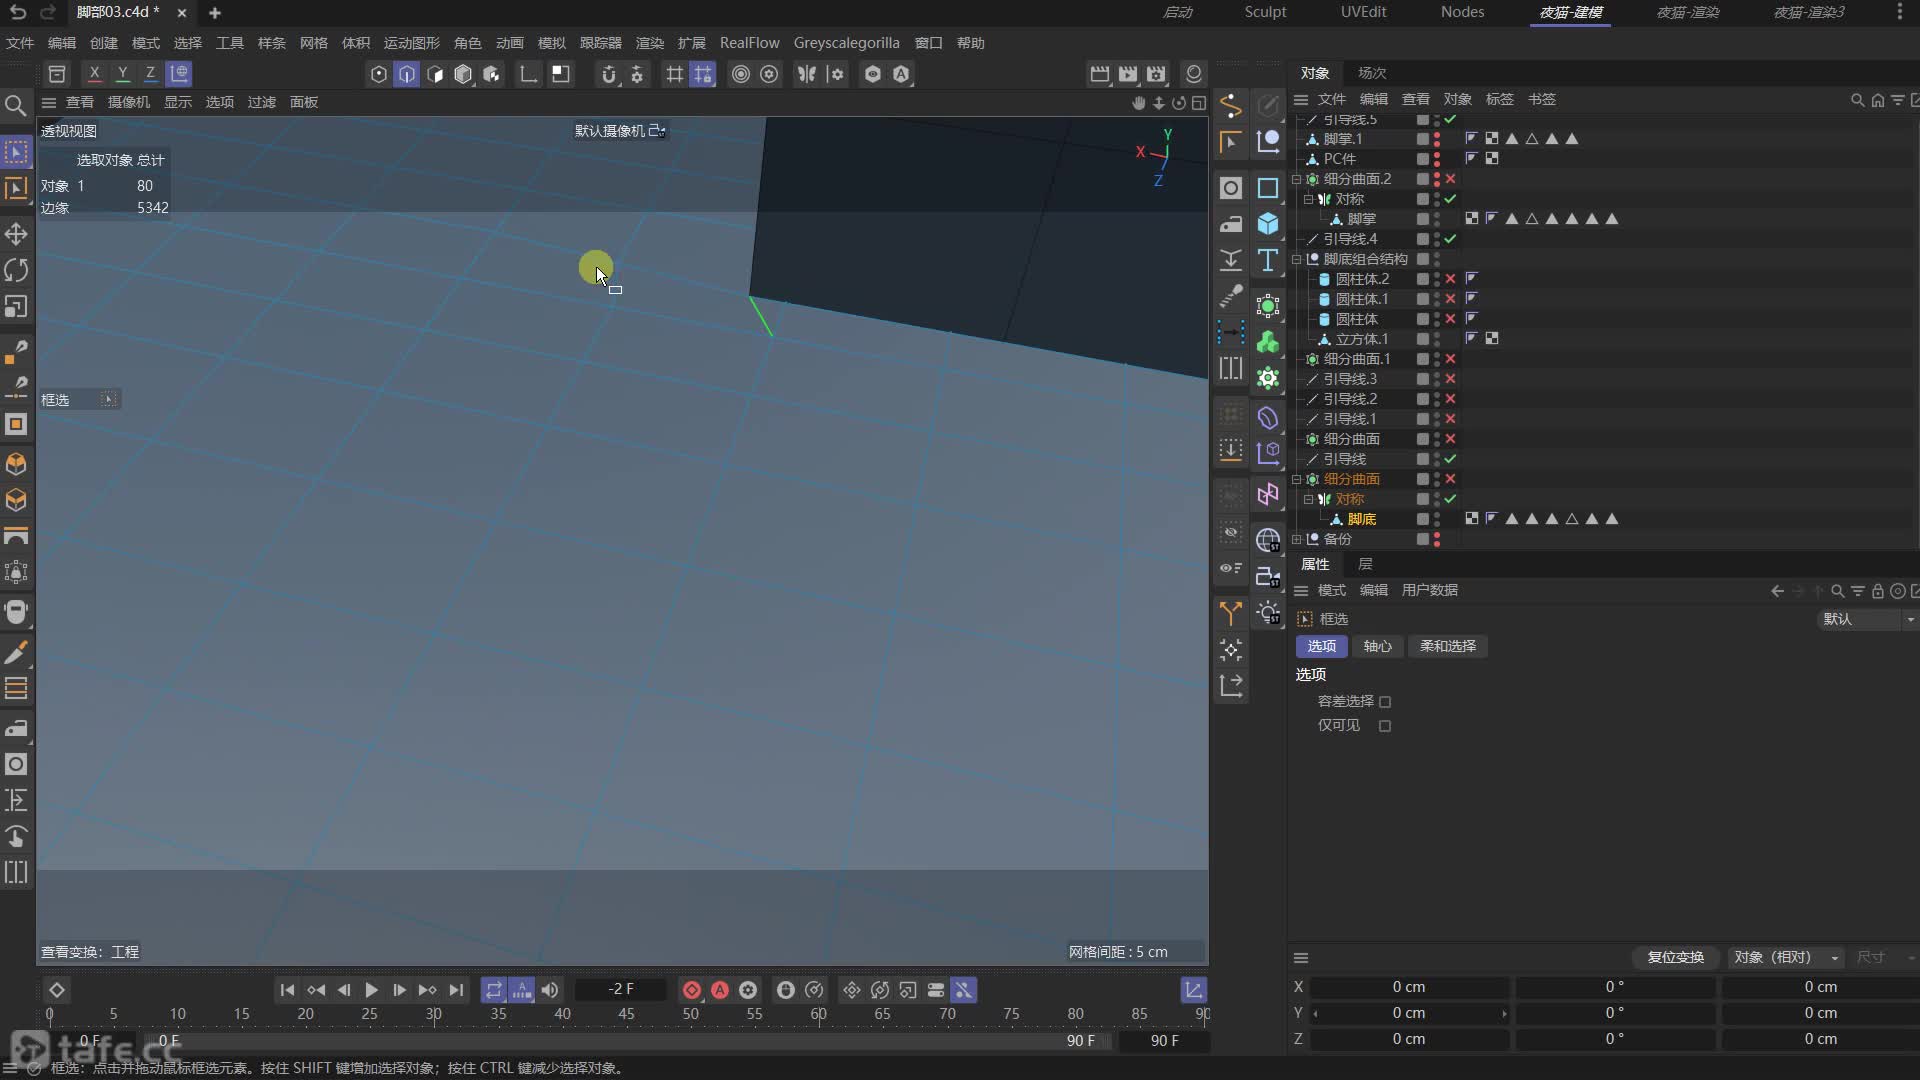Toggle world coordinate system icon
The height and width of the screenshot is (1080, 1920).
[179, 73]
